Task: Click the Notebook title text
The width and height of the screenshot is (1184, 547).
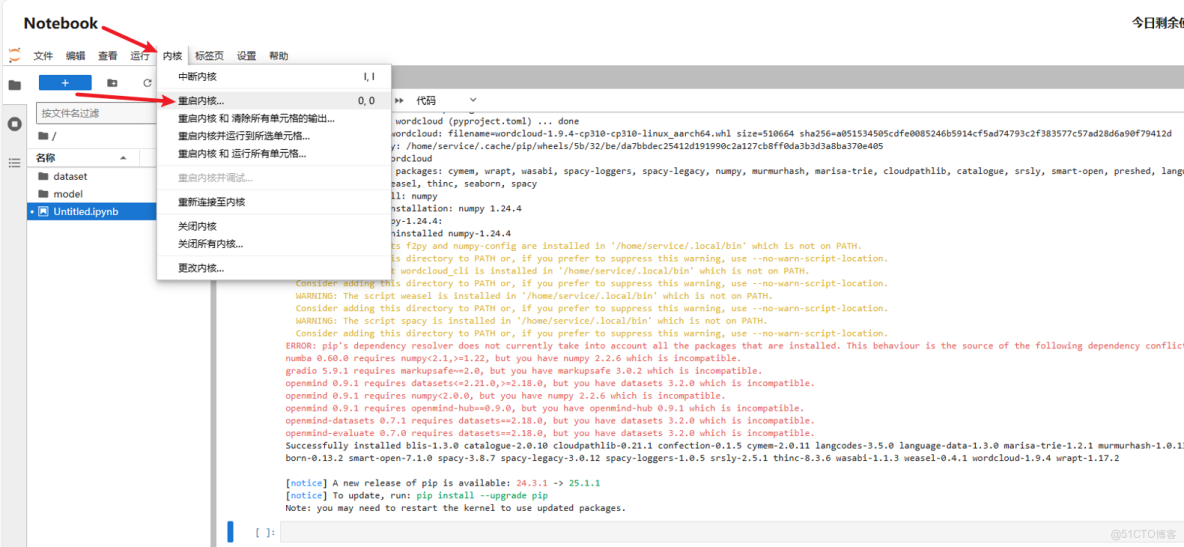Action: 60,23
